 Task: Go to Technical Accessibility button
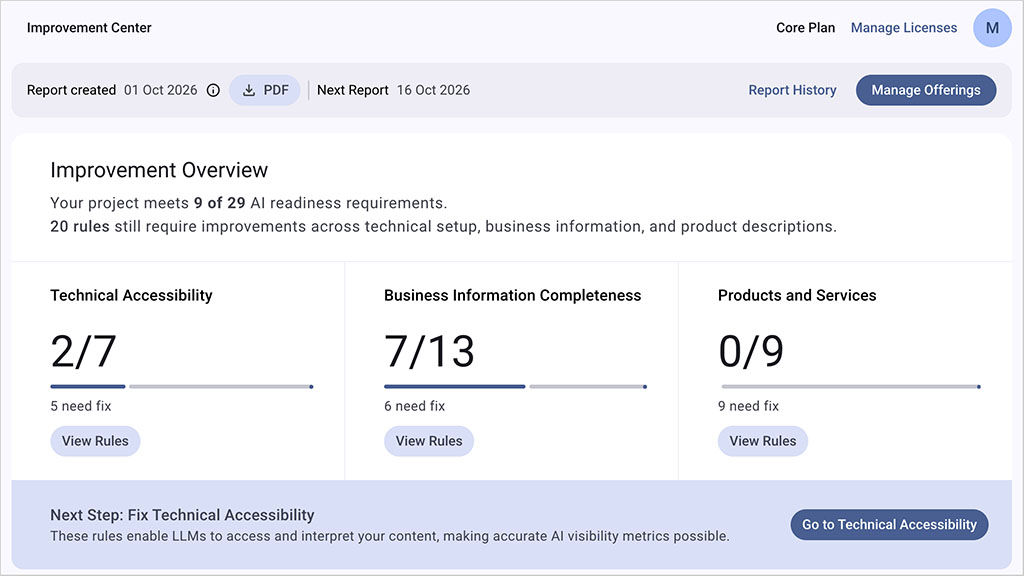pos(889,524)
